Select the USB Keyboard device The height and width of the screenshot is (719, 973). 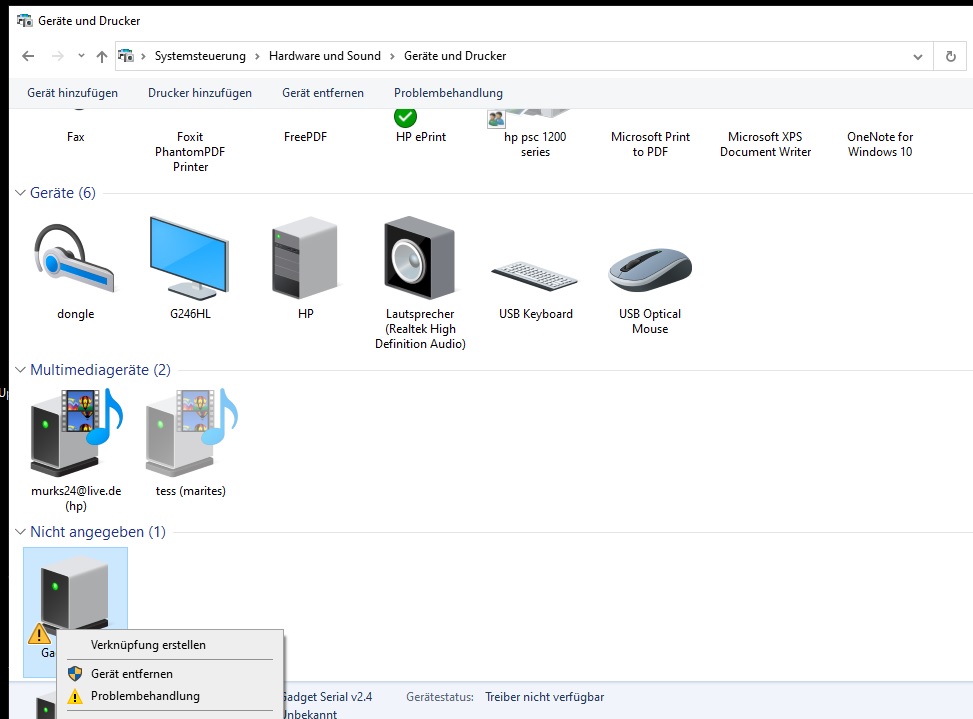(x=535, y=276)
